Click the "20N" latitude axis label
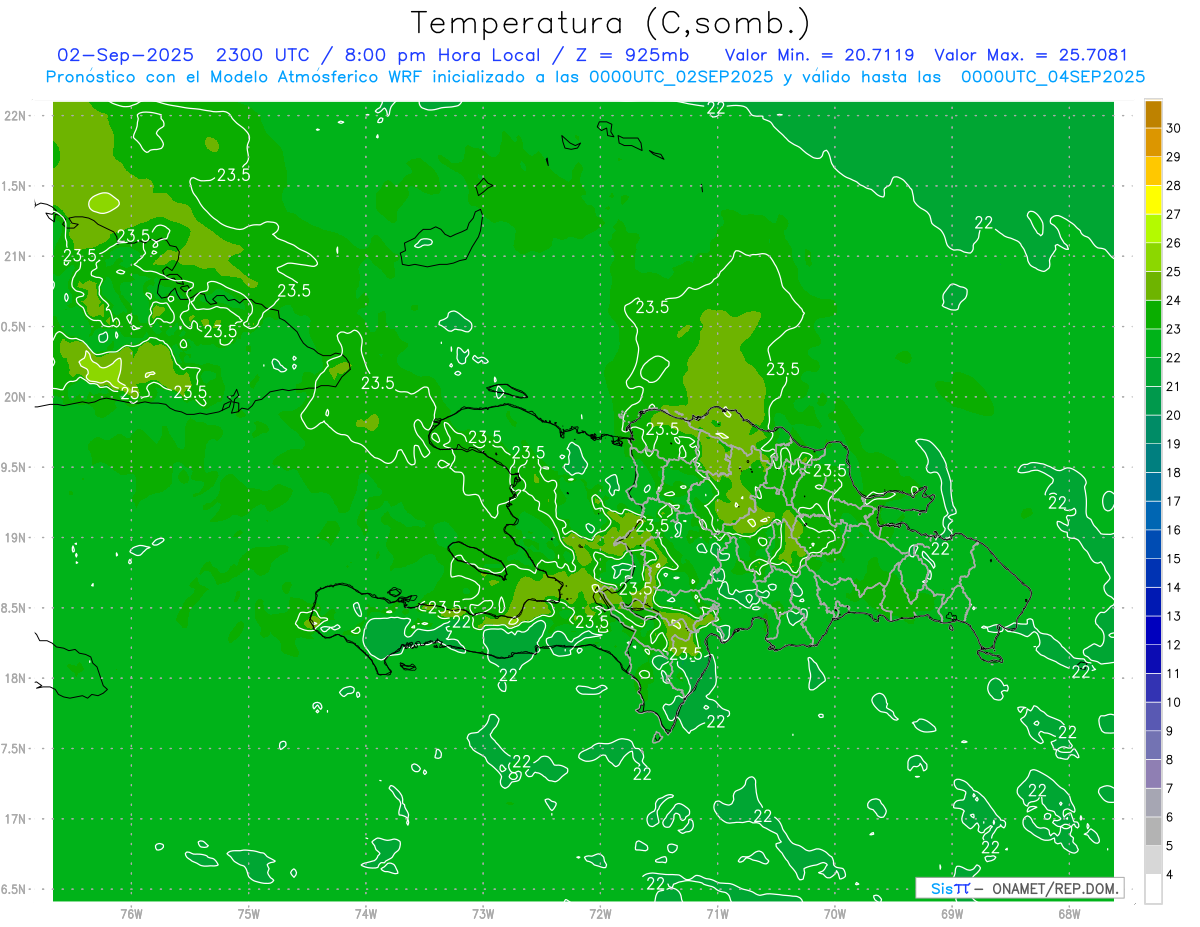 tap(15, 398)
